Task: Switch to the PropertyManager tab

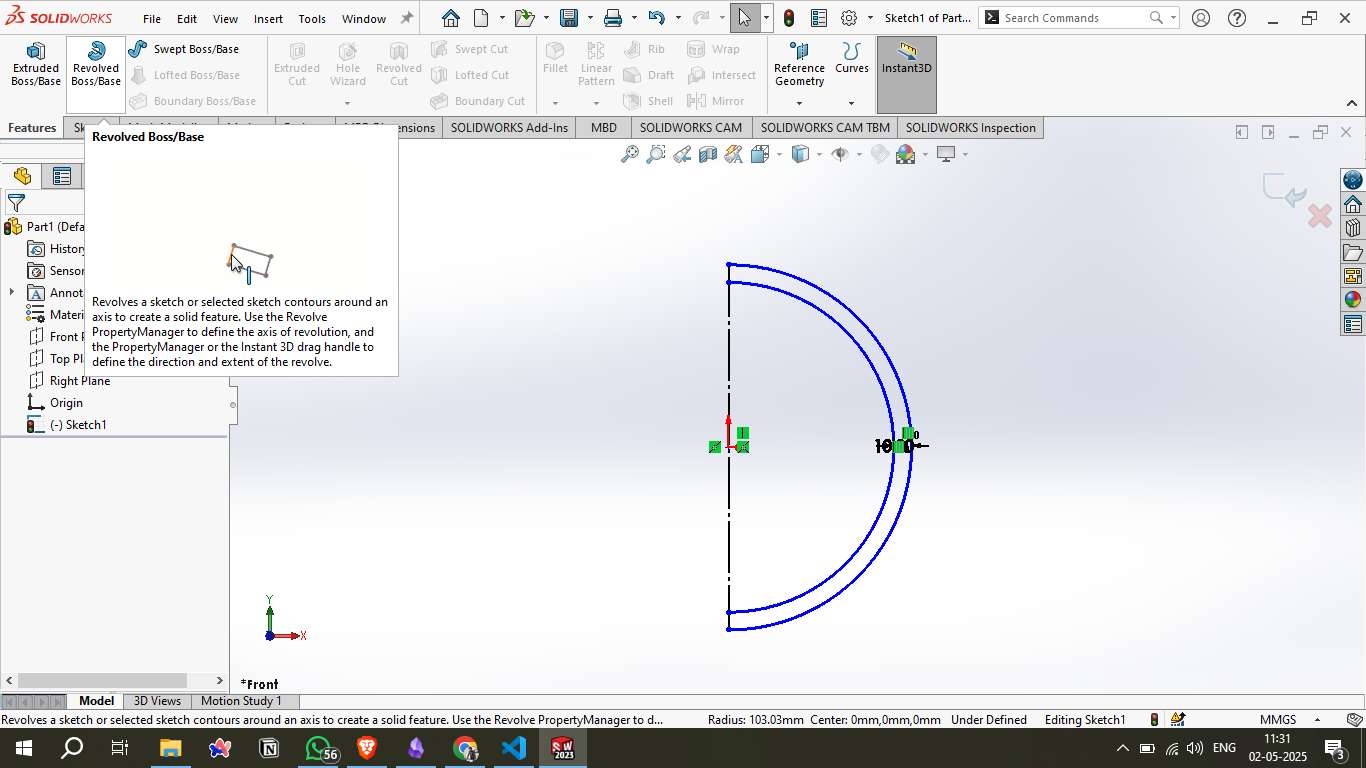Action: click(62, 176)
